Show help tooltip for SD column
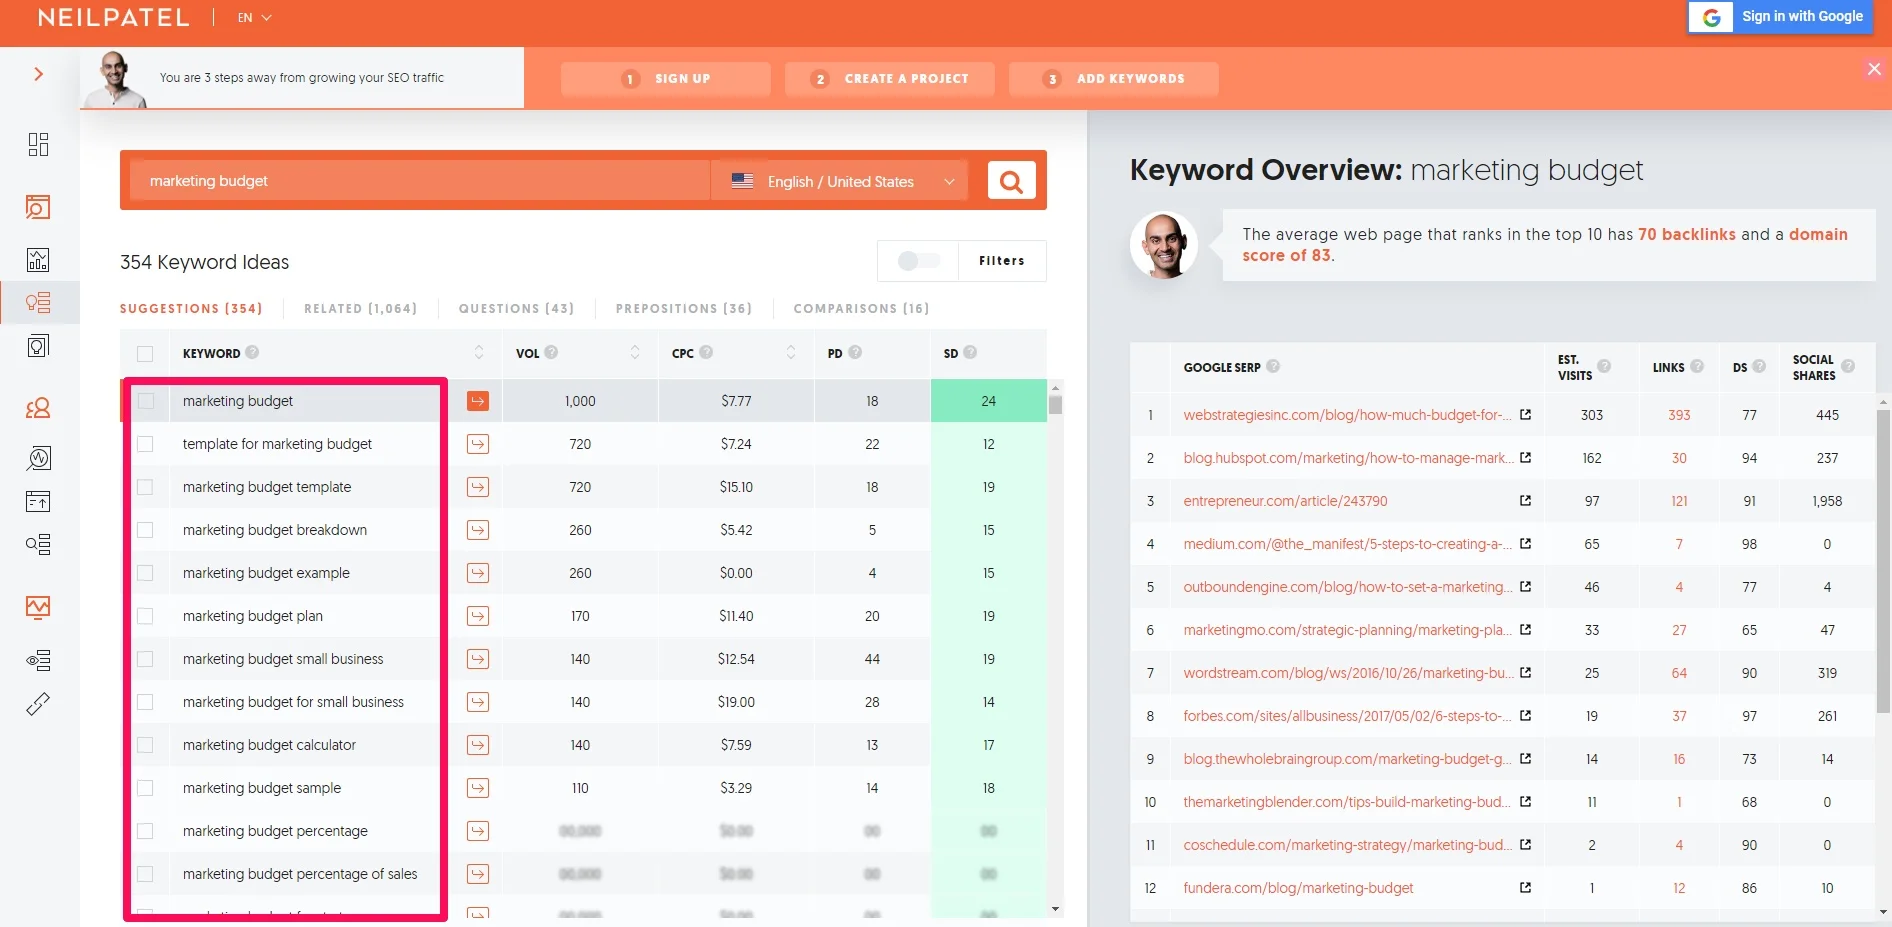 click(x=970, y=352)
